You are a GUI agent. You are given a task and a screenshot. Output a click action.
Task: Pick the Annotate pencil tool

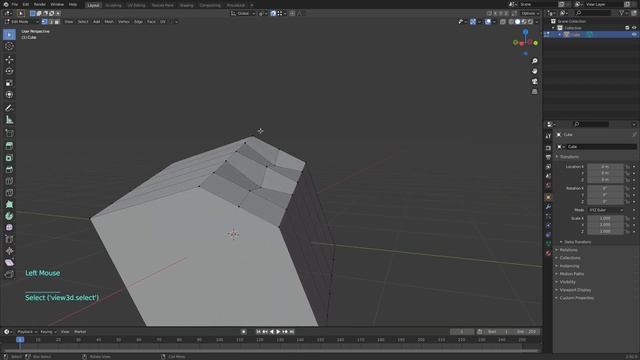tap(9, 108)
